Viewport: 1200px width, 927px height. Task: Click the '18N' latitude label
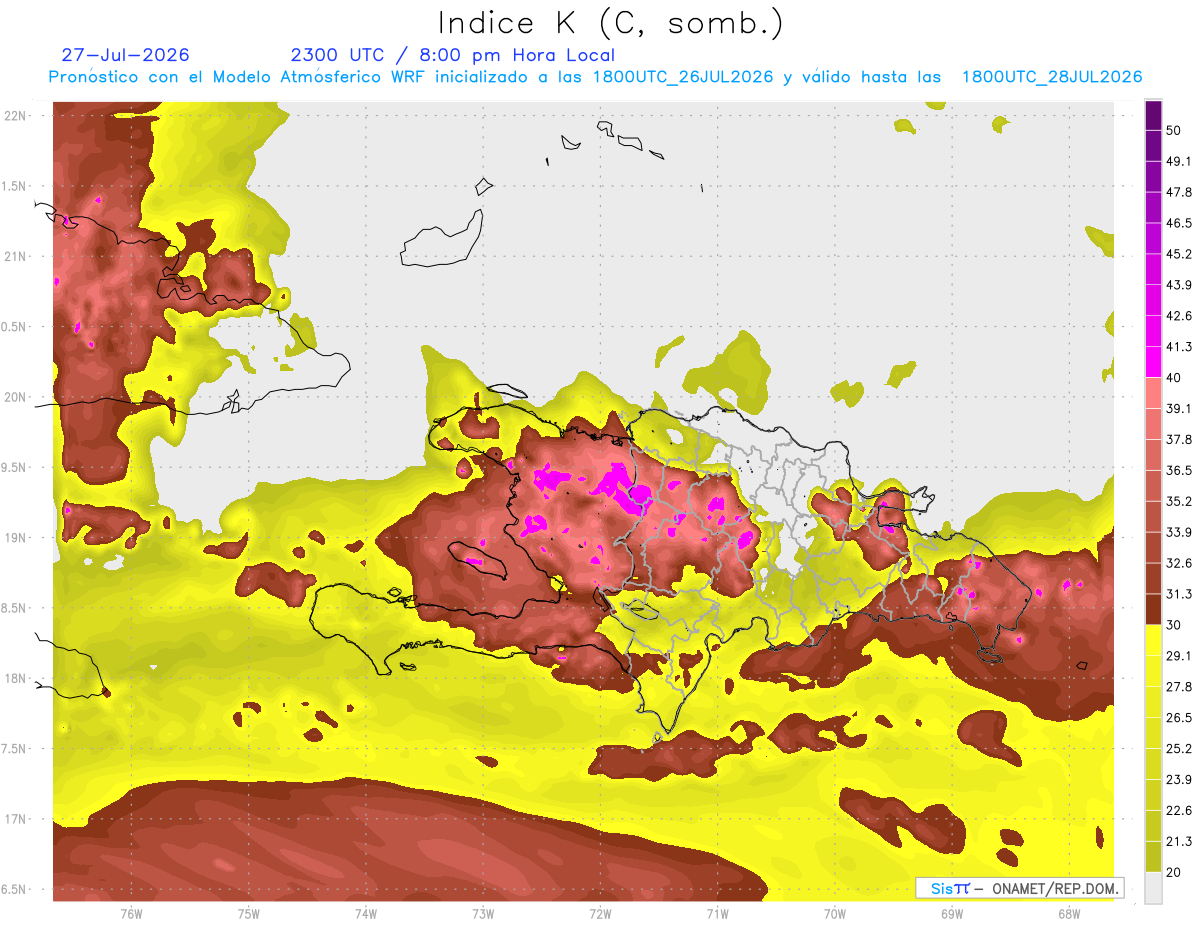(x=17, y=679)
